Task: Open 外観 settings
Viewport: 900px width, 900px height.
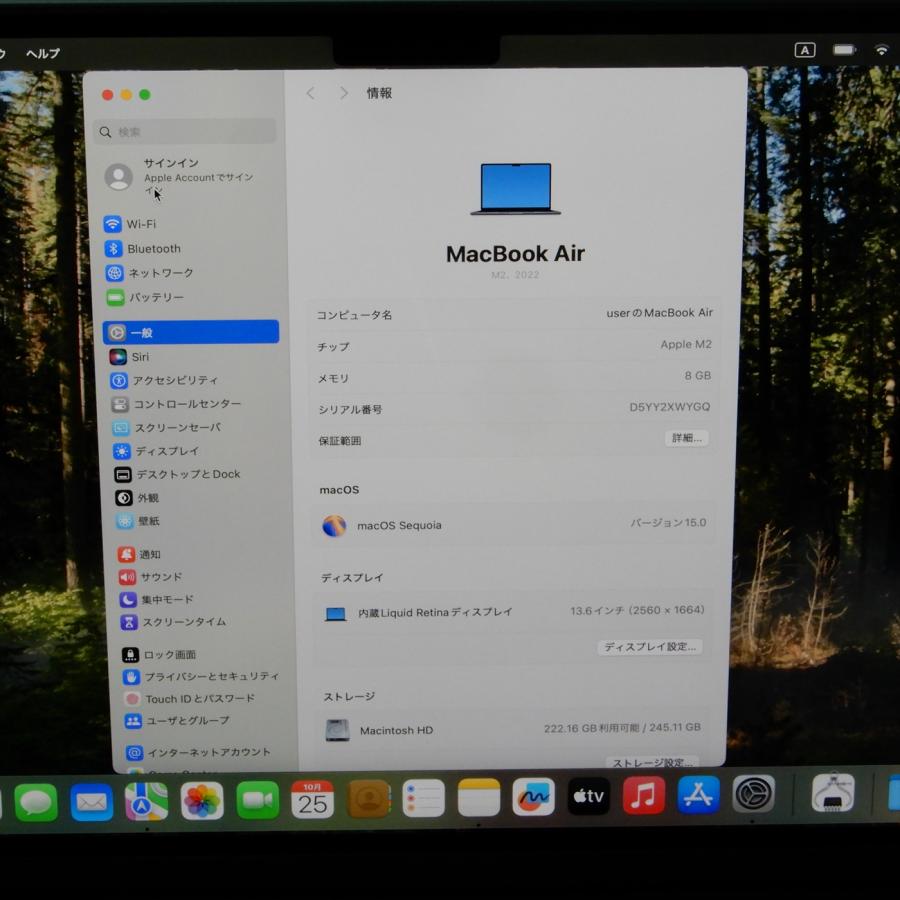Action: click(137, 498)
